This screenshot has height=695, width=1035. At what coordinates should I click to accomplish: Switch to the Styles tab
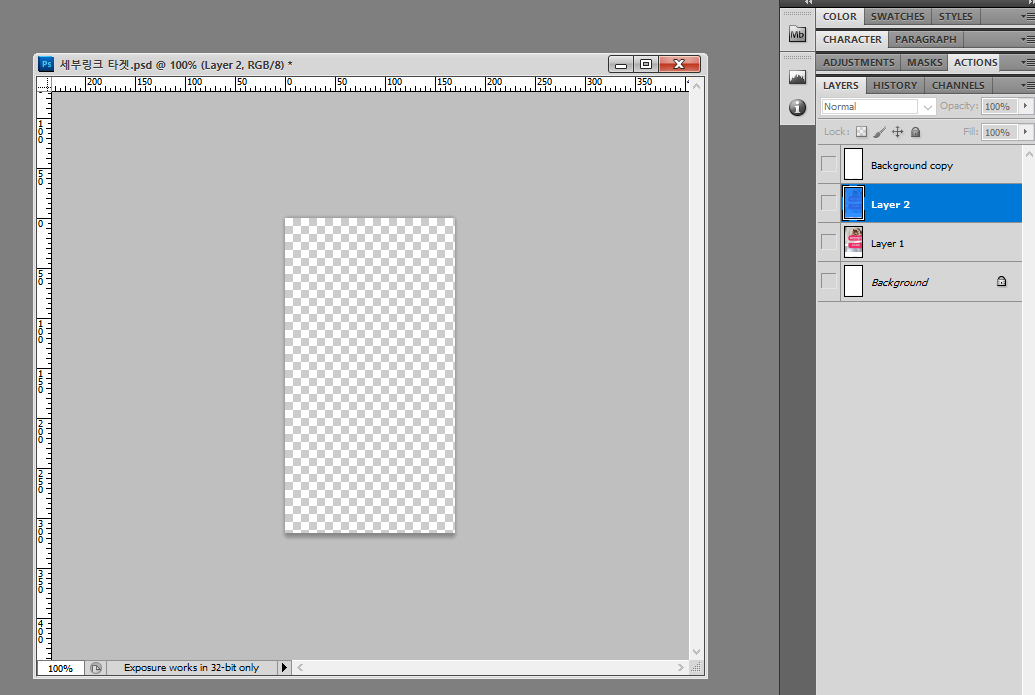click(956, 17)
